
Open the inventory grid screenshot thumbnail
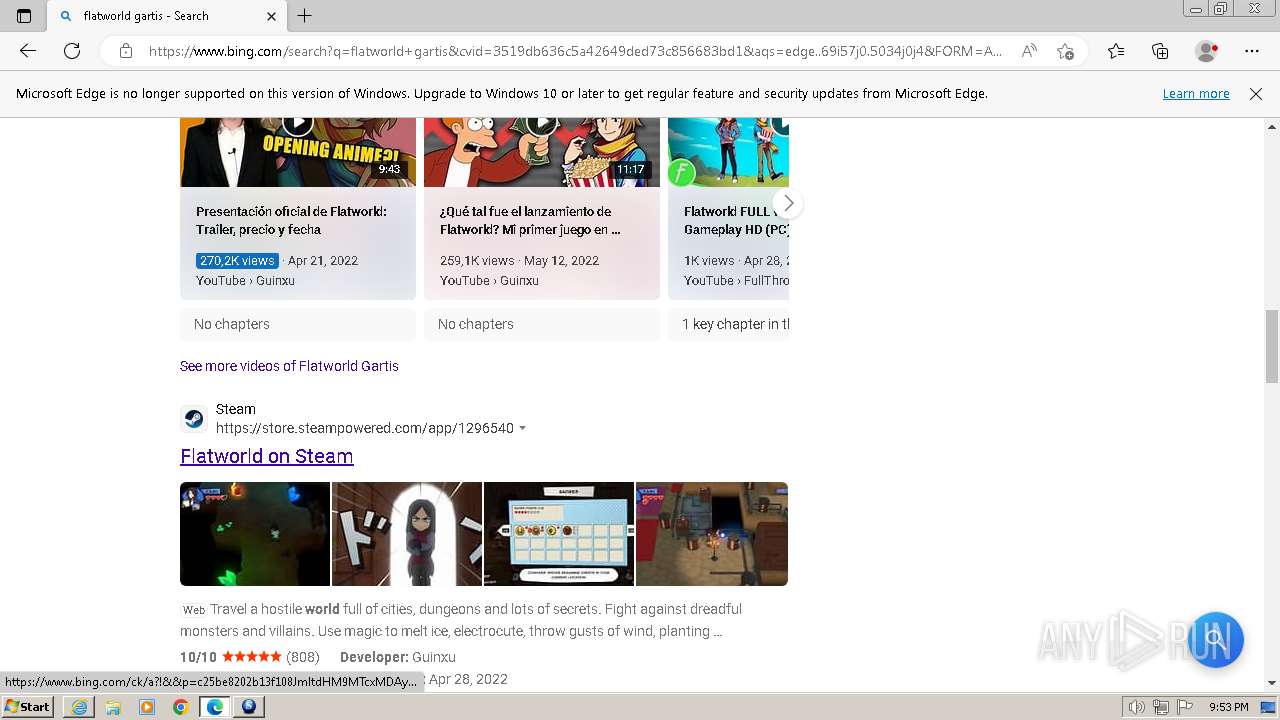tap(559, 534)
